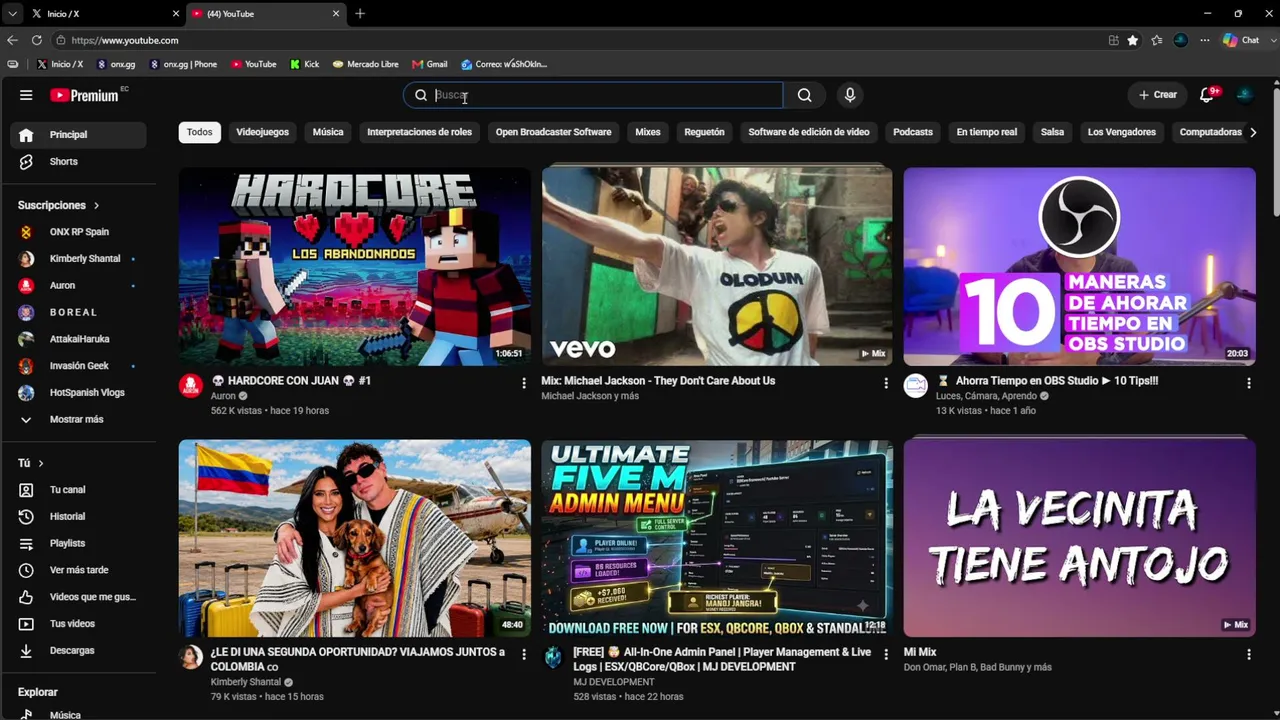1280x720 pixels.
Task: Play the HARDCORE Los Abandonados thumbnail
Action: click(355, 266)
